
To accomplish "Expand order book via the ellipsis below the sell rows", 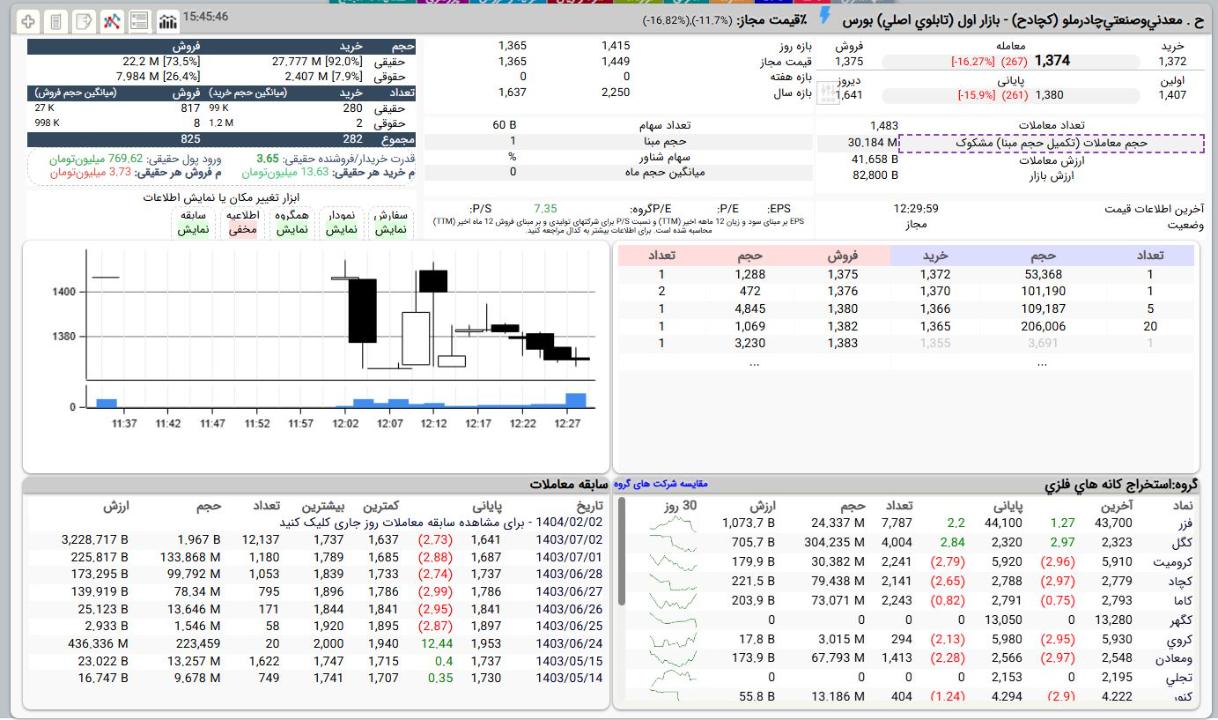I will pos(756,364).
